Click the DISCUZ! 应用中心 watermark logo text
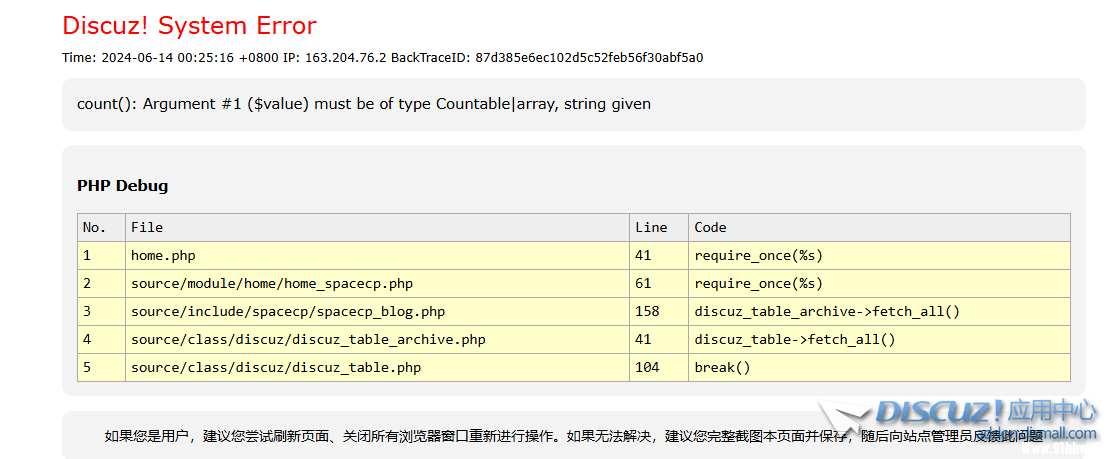This screenshot has width=1115, height=459. [985, 411]
